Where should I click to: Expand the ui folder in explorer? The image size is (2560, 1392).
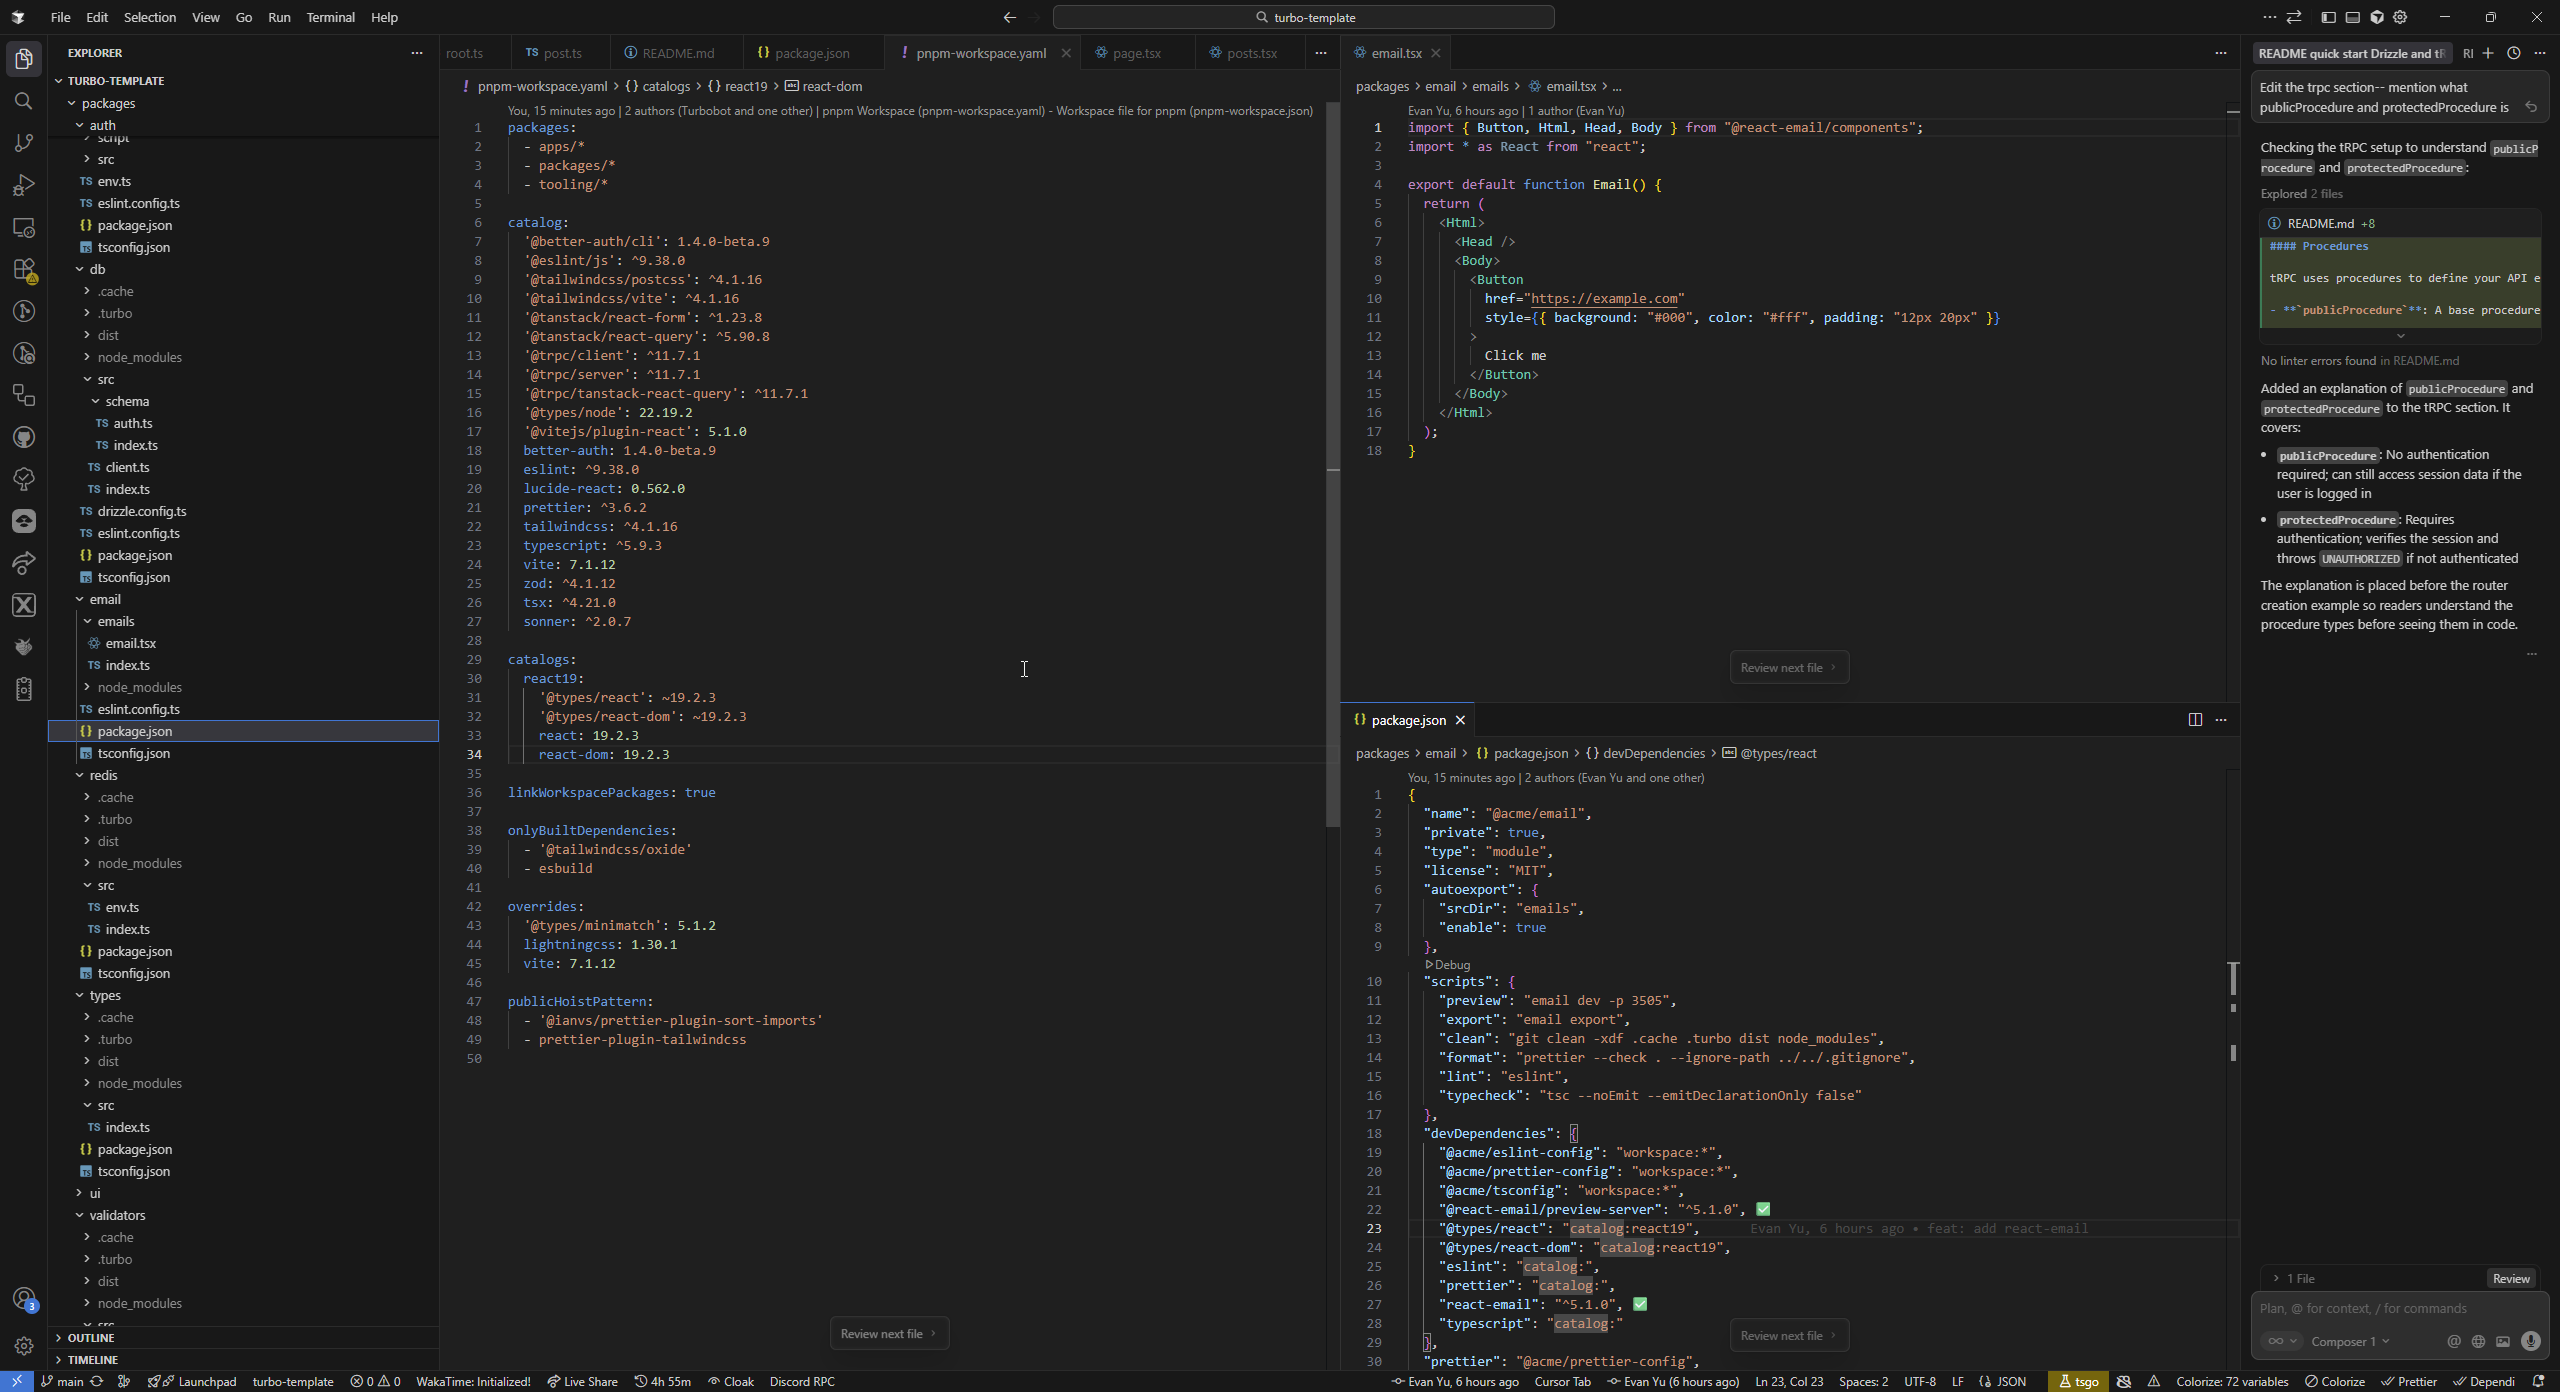[x=95, y=1193]
